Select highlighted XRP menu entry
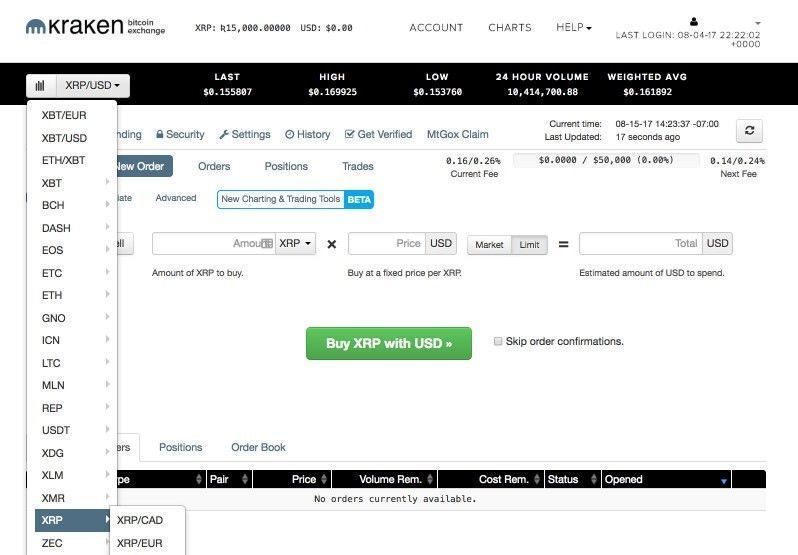 72,520
